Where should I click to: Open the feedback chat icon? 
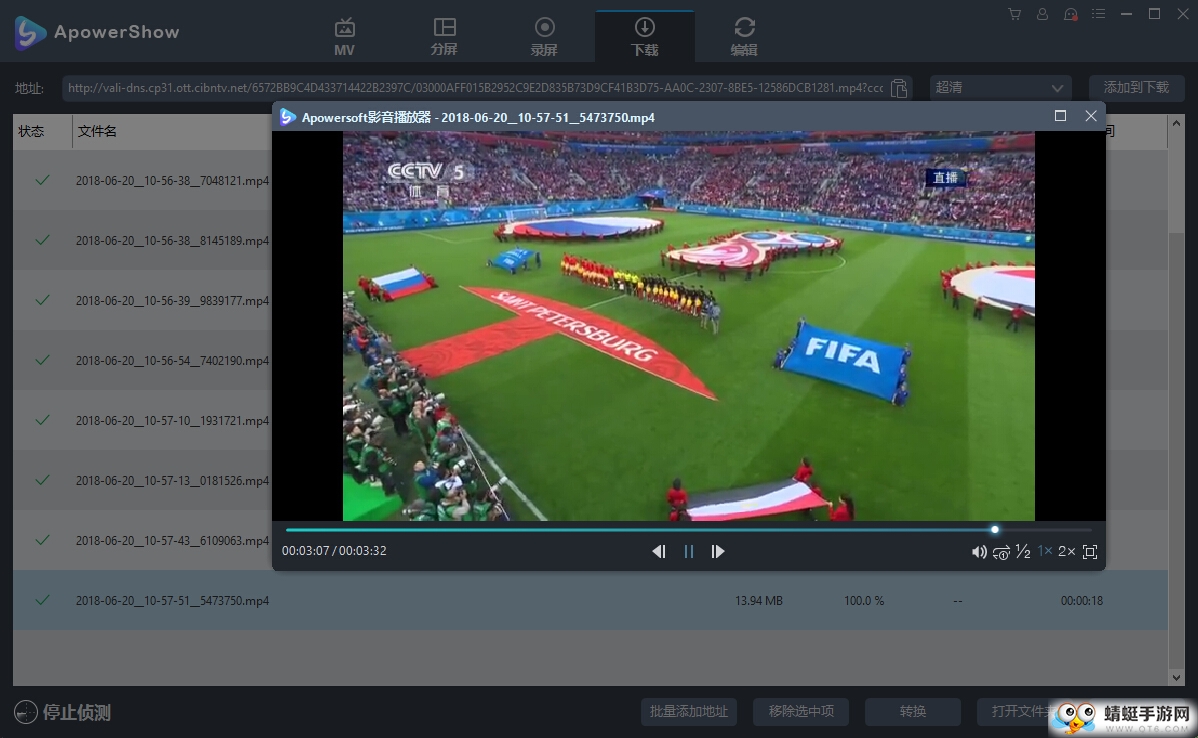(x=1070, y=14)
